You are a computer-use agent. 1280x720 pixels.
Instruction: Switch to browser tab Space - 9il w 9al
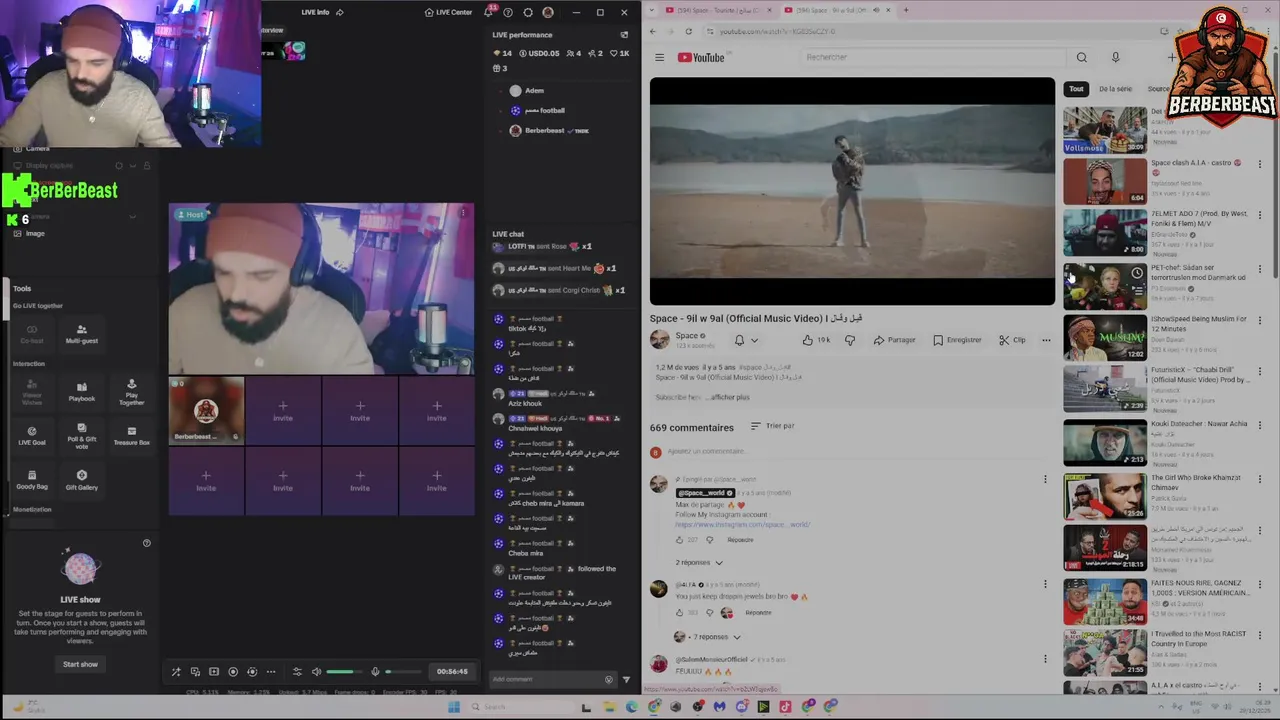835,10
